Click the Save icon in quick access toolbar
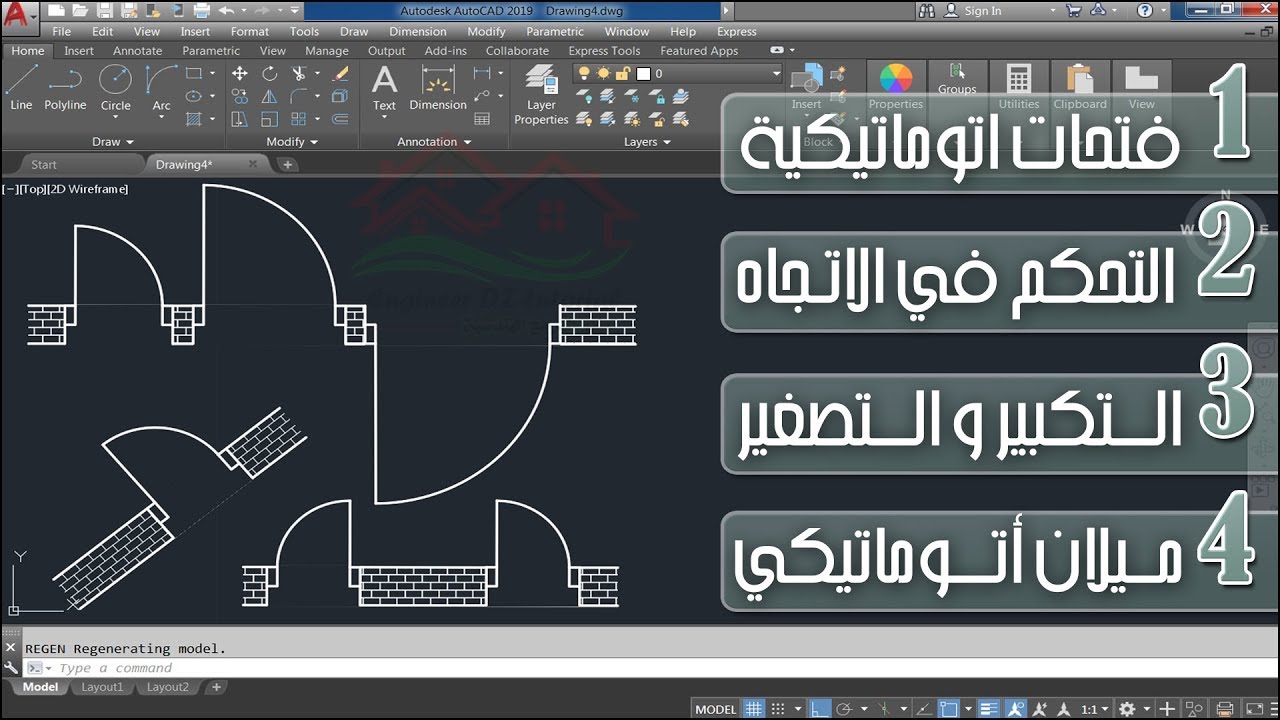This screenshot has width=1280, height=720. click(106, 11)
